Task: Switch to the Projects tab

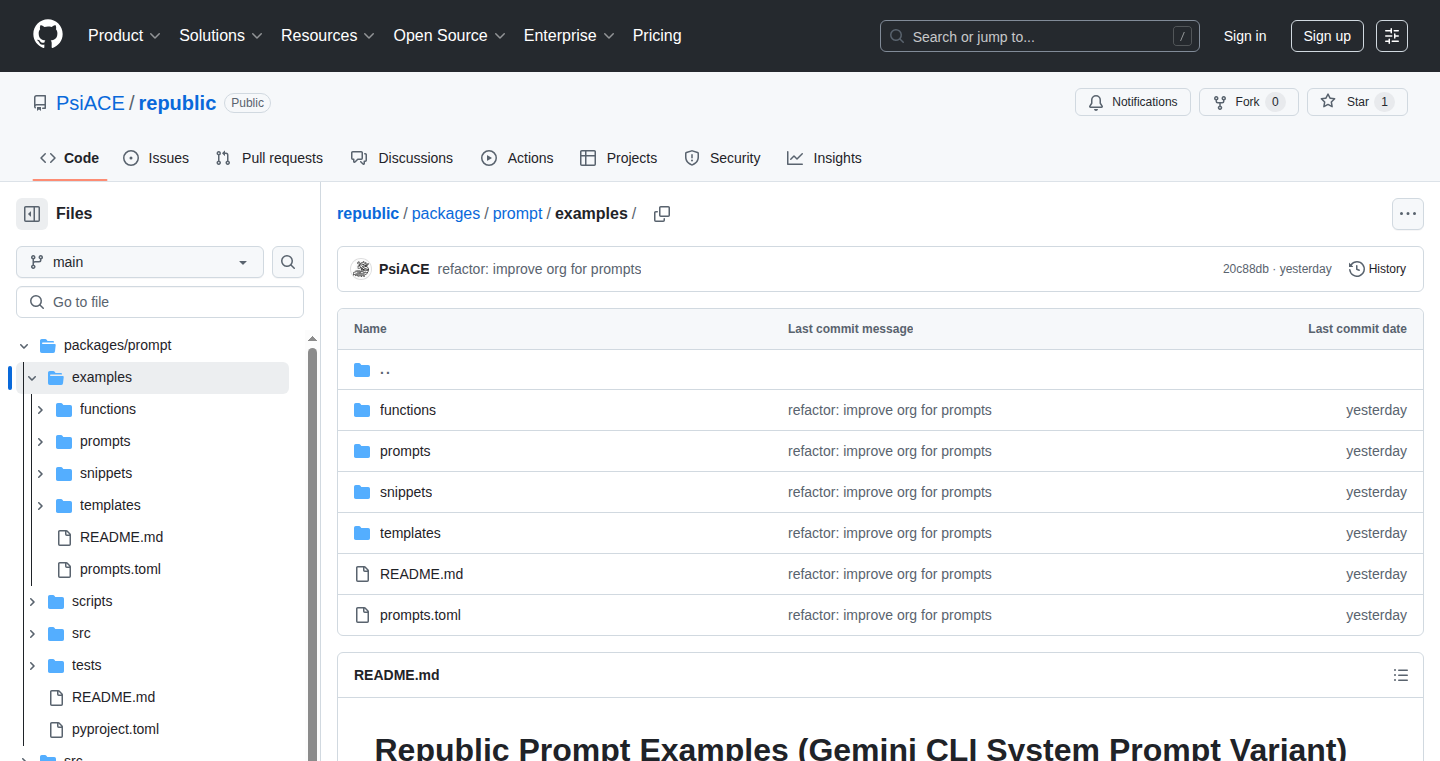Action: pyautogui.click(x=619, y=158)
